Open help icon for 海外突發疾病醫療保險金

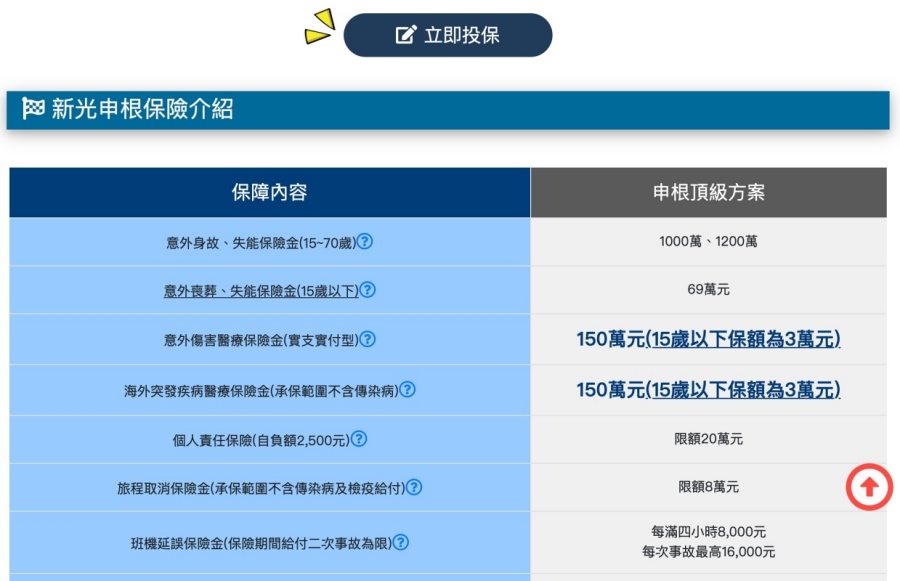(x=408, y=390)
